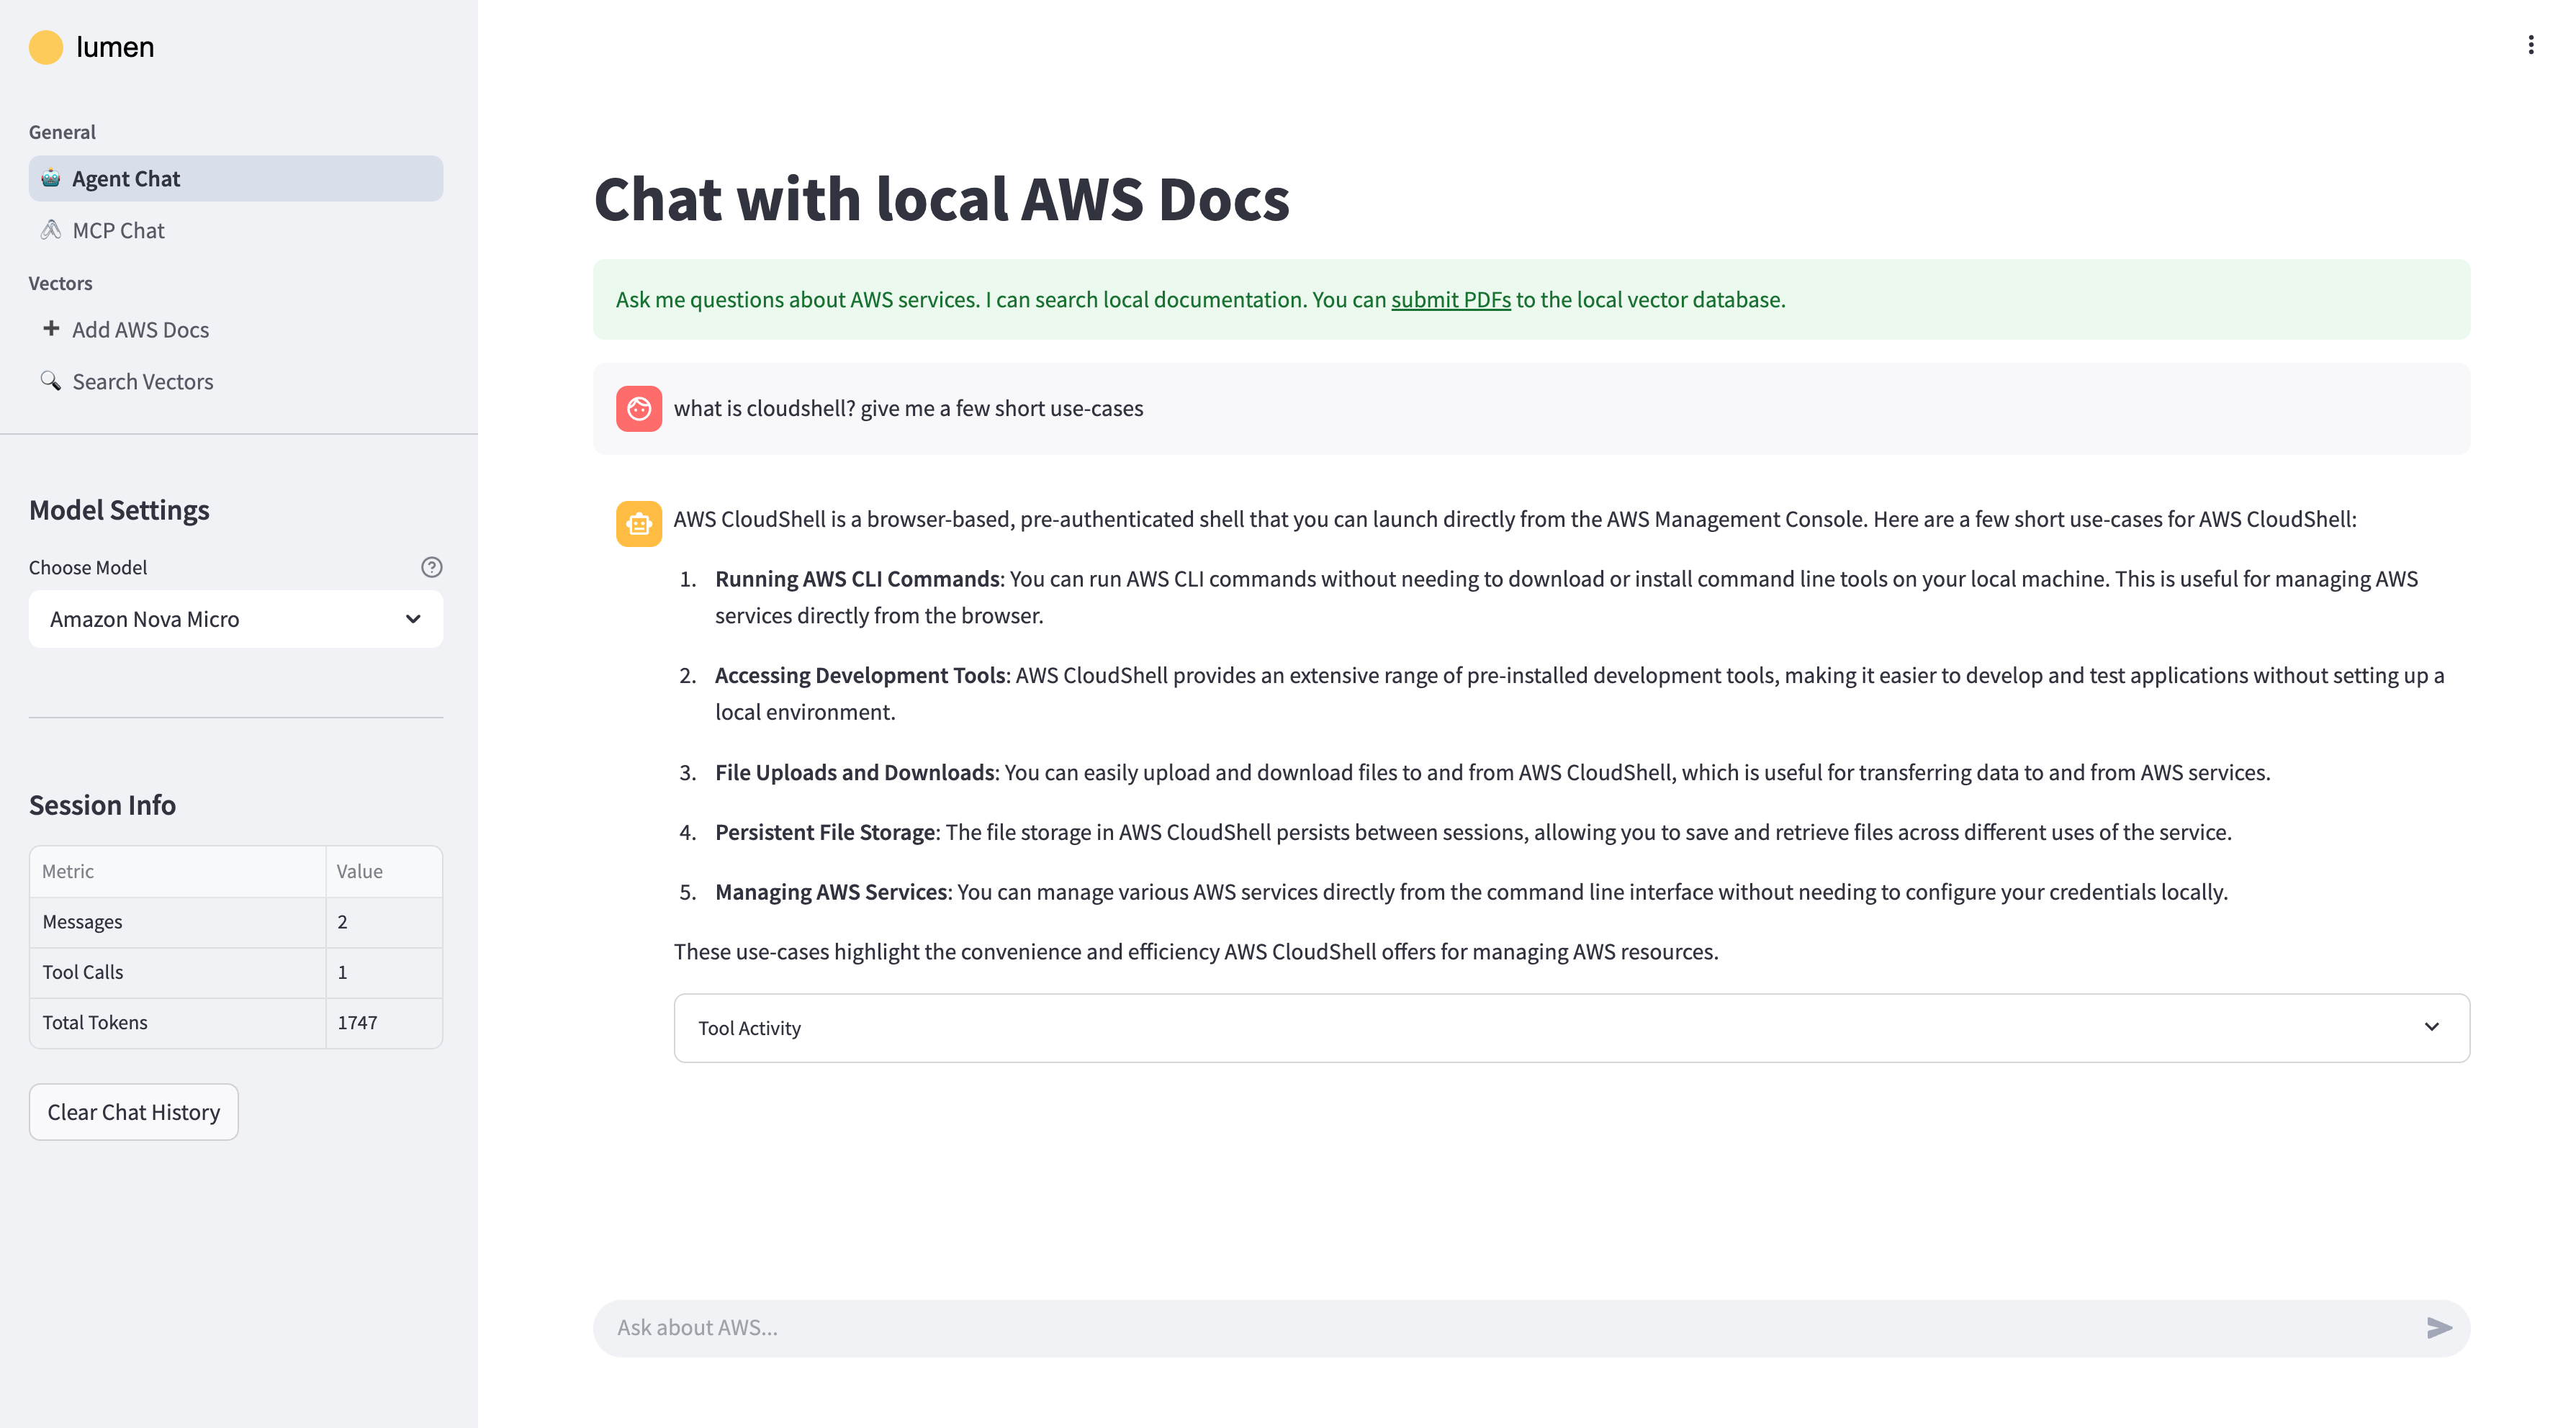
Task: Open Agent Chat page
Action: coord(236,178)
